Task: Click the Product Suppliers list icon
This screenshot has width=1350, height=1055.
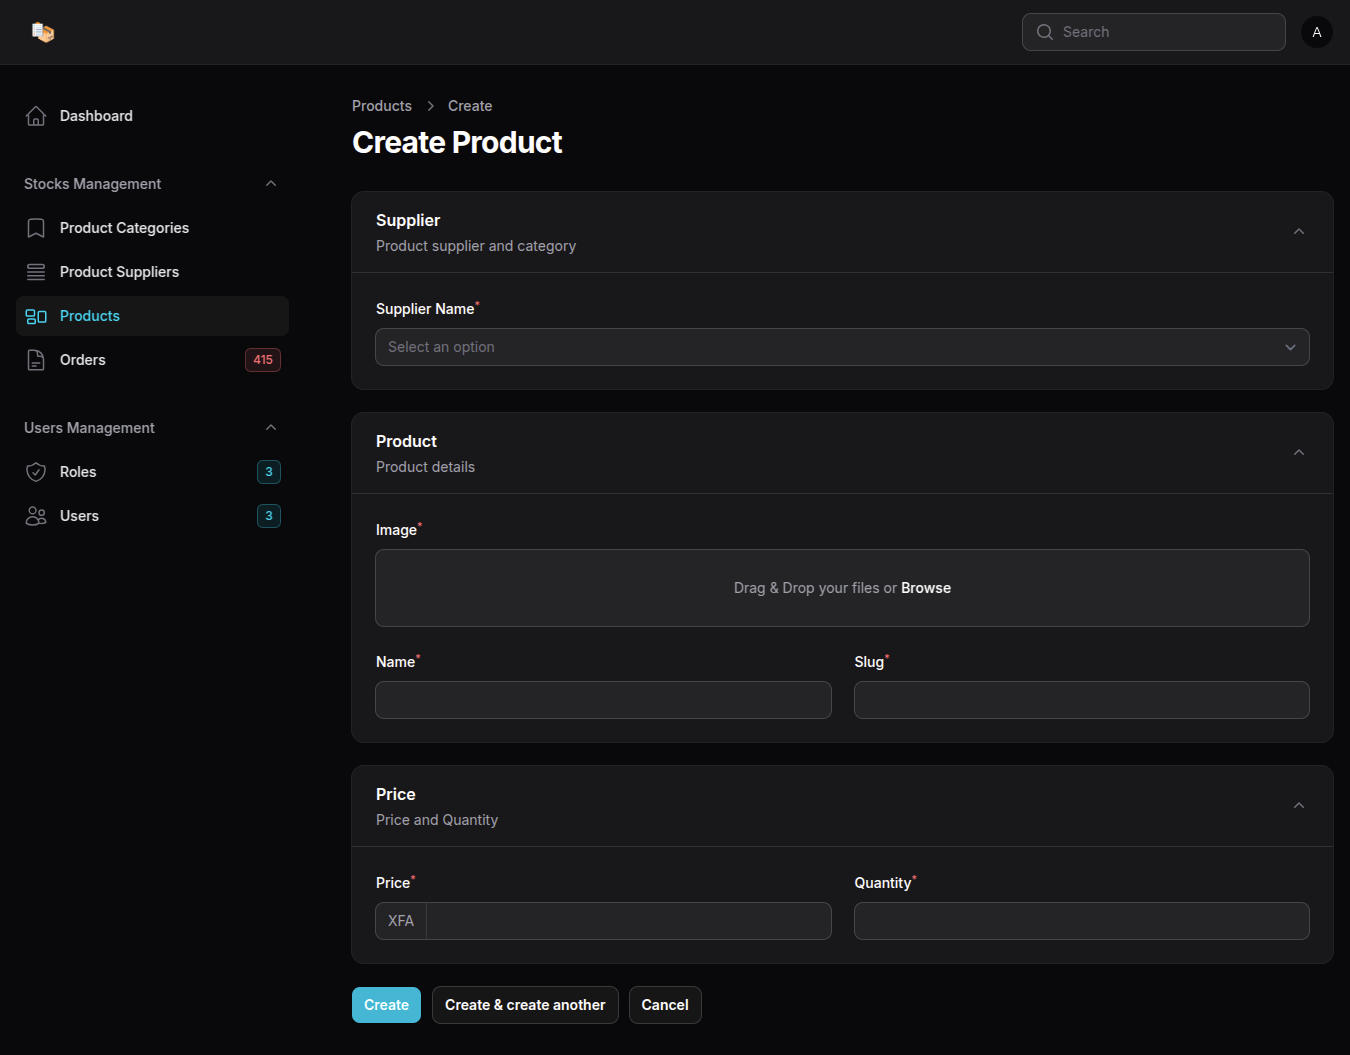Action: [x=36, y=272]
